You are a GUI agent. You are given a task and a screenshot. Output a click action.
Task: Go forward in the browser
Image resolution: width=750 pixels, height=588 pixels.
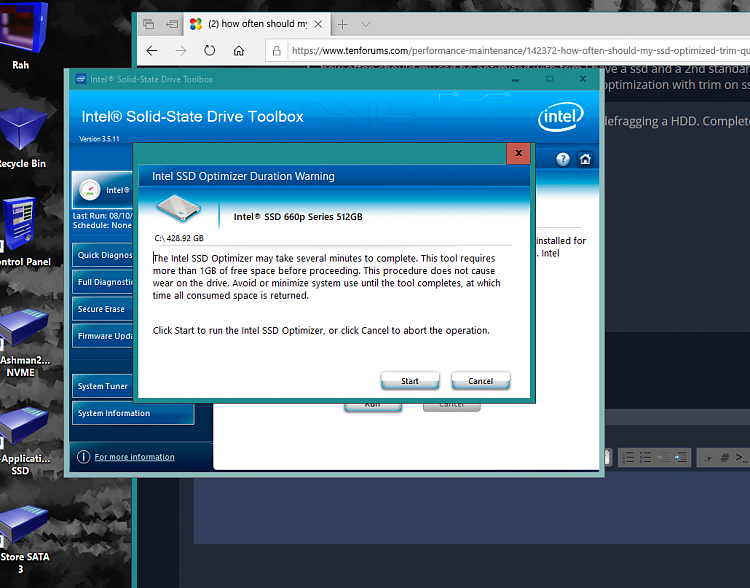pos(180,51)
